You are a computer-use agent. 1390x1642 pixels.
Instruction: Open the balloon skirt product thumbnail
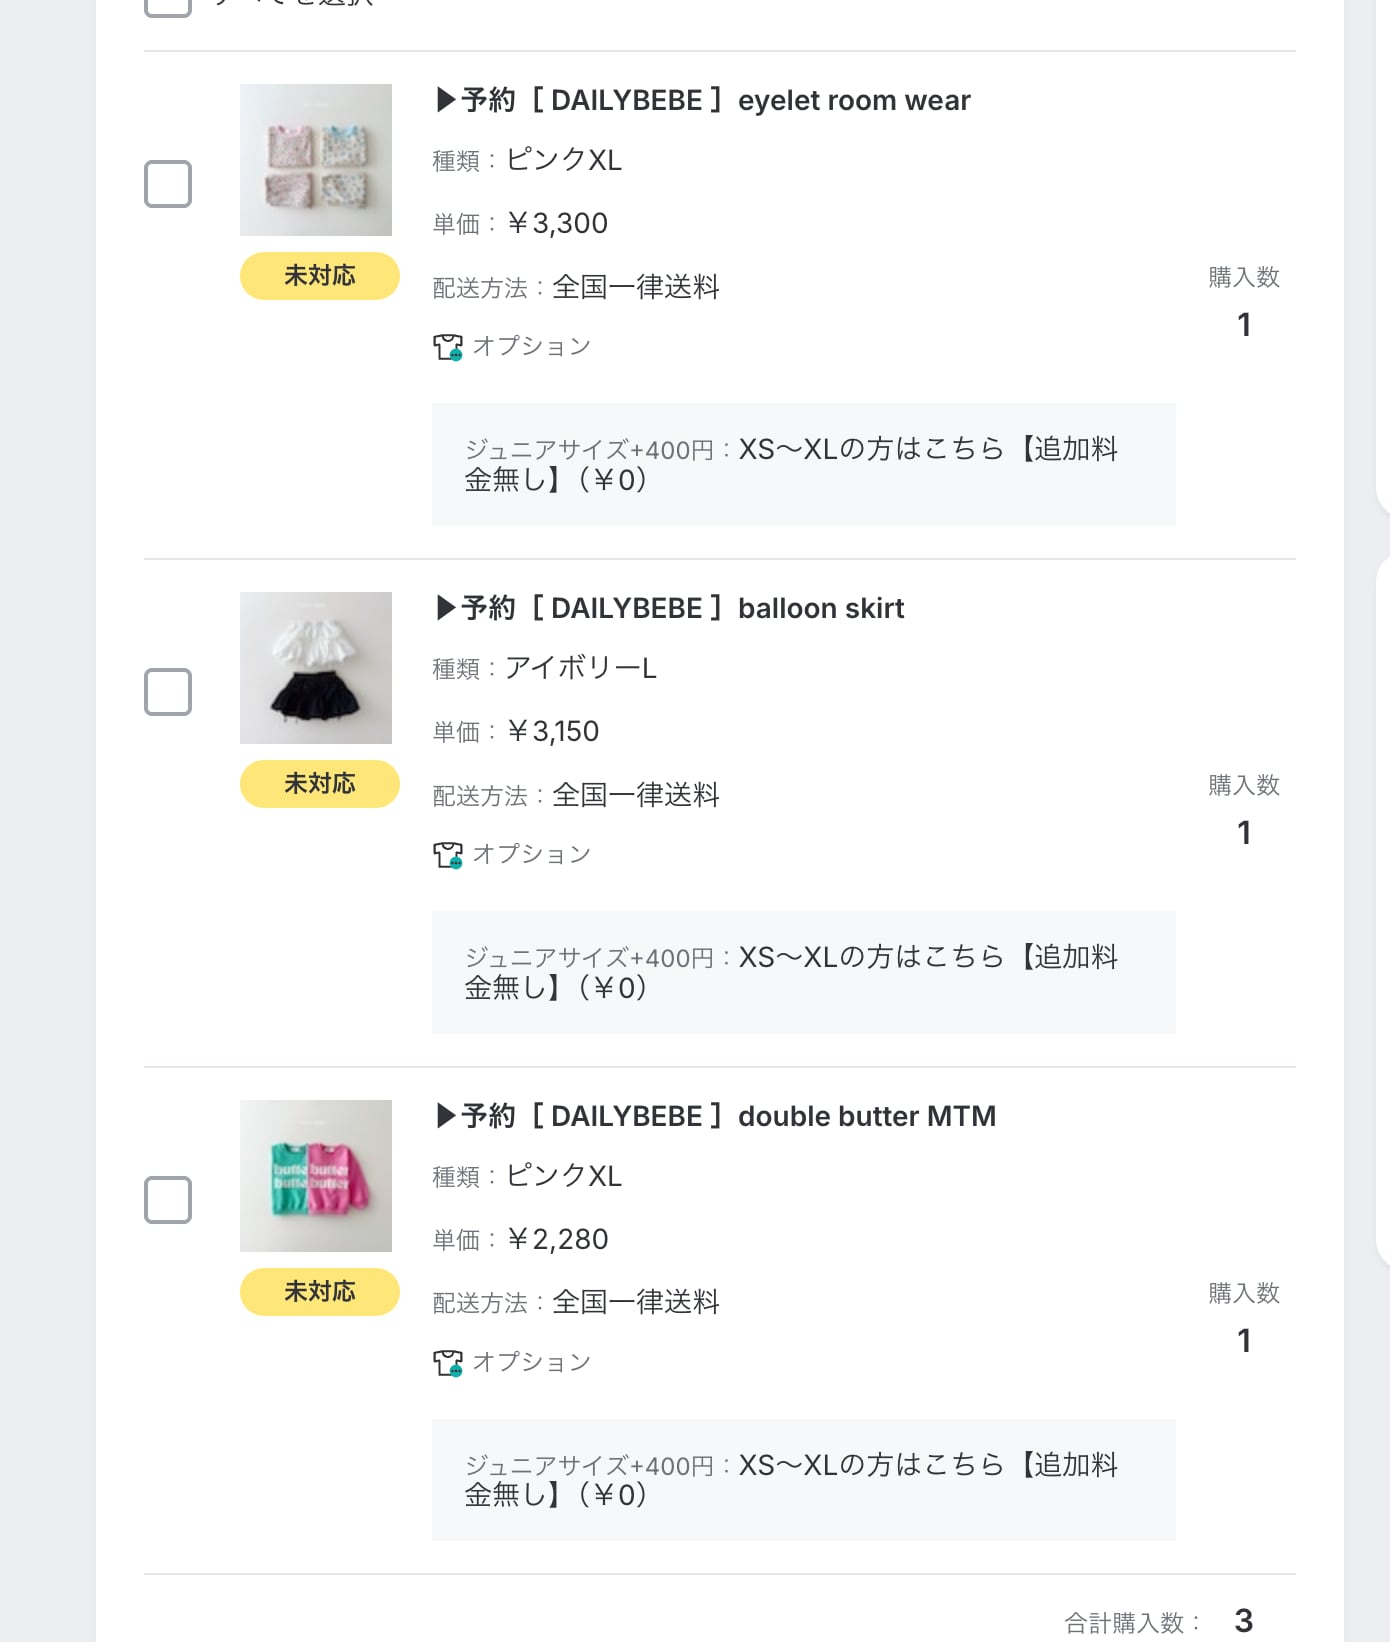pyautogui.click(x=316, y=668)
